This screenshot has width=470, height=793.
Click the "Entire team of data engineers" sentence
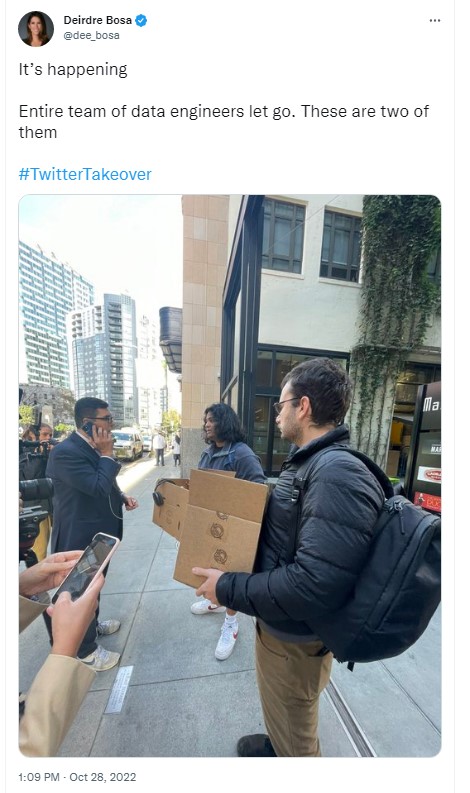point(157,111)
